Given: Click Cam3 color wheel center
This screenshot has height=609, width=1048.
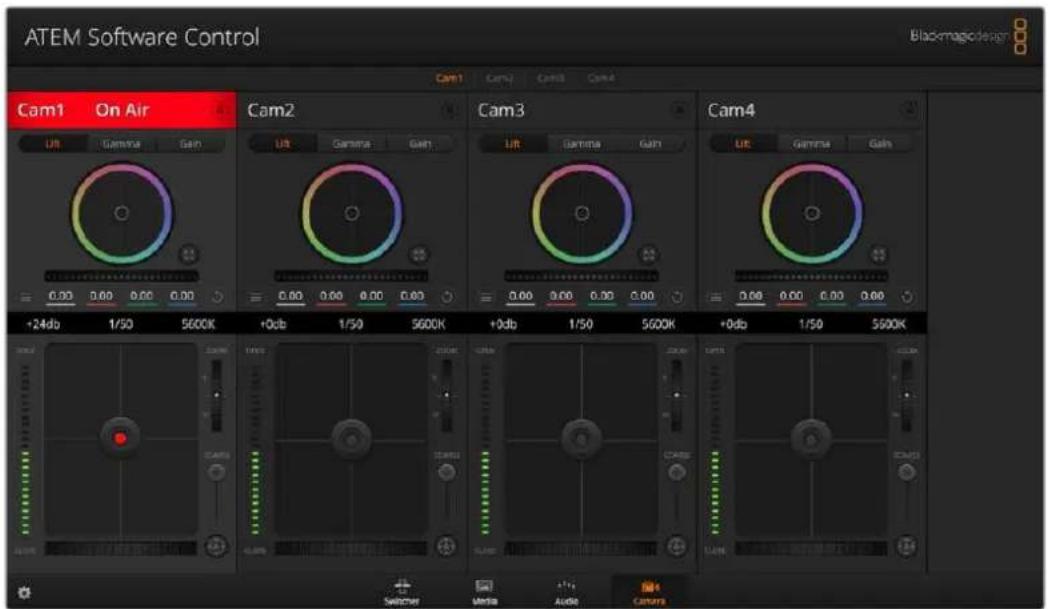Looking at the screenshot, I should 582,213.
